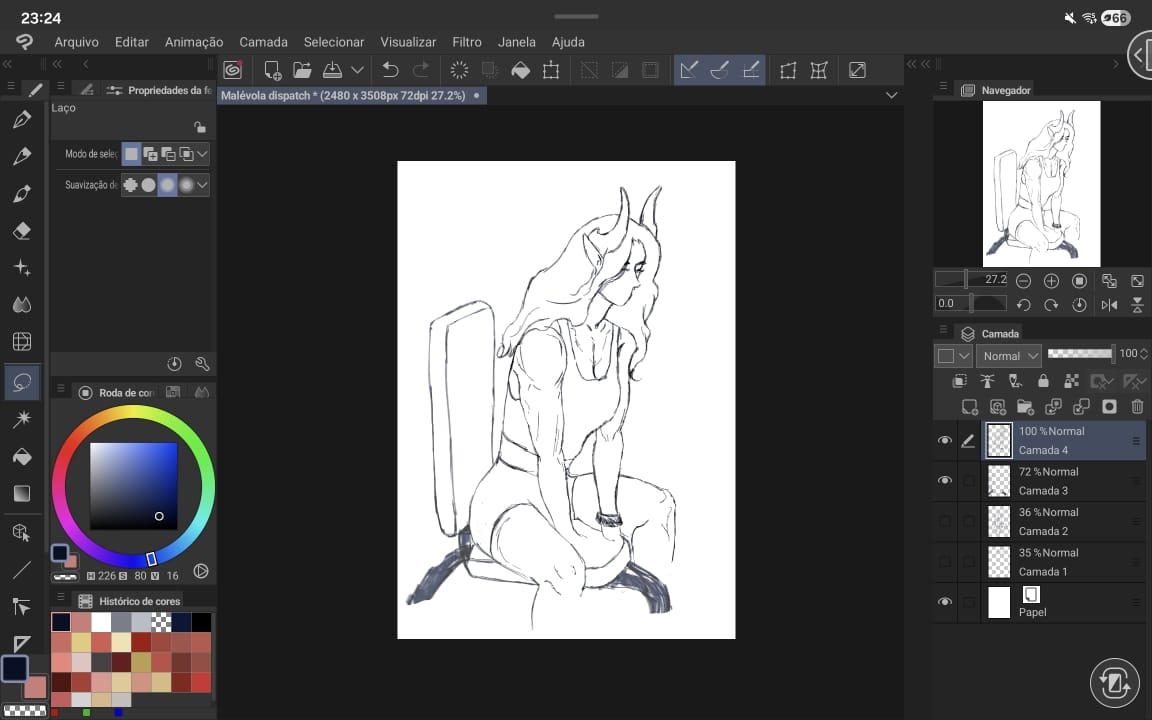Open the Filtro menu
The image size is (1152, 720).
[467, 42]
